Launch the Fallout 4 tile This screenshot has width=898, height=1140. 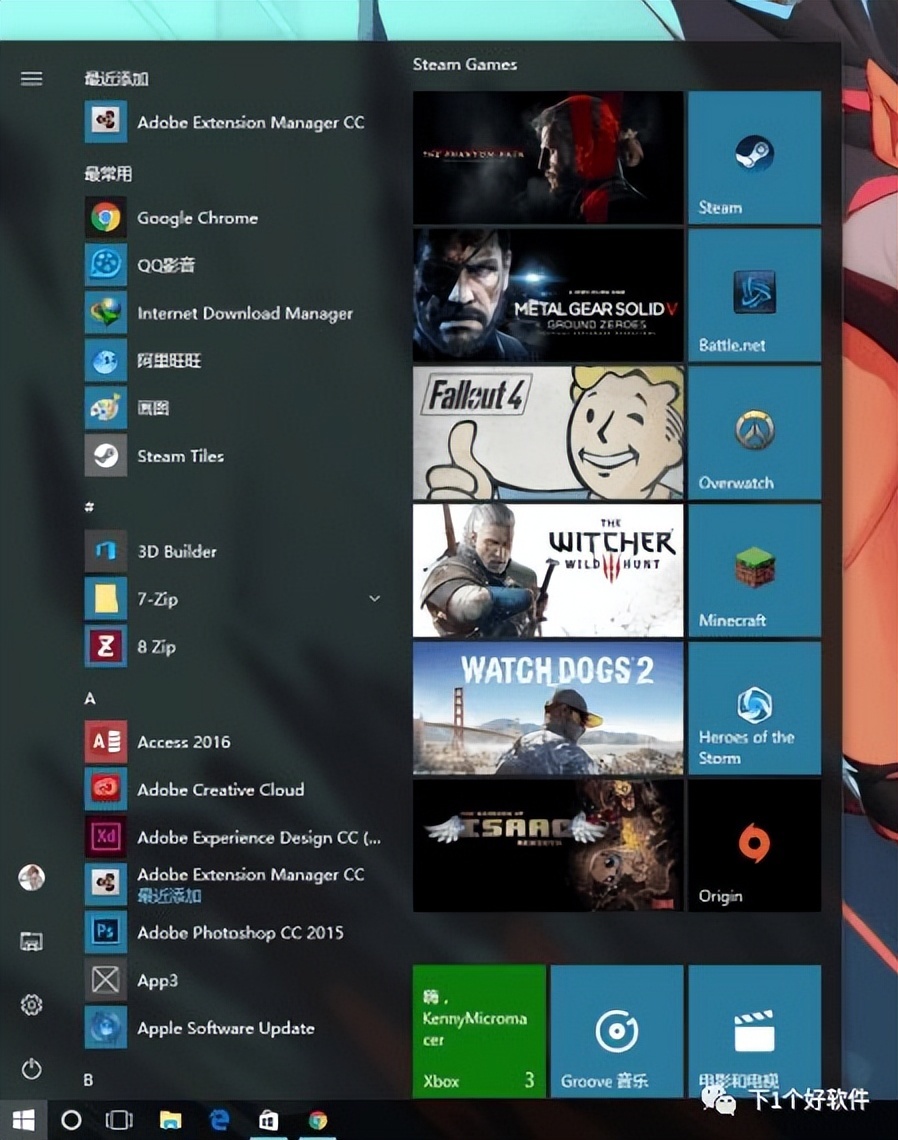[x=548, y=433]
